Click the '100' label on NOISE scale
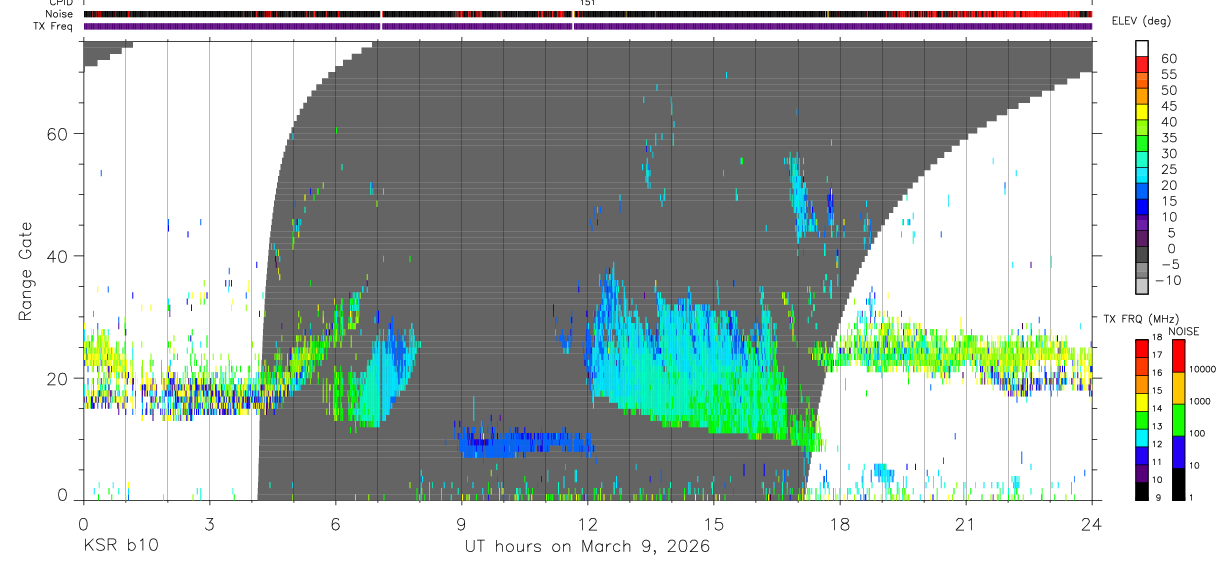Viewport: 1228px width, 567px height. pyautogui.click(x=1199, y=433)
